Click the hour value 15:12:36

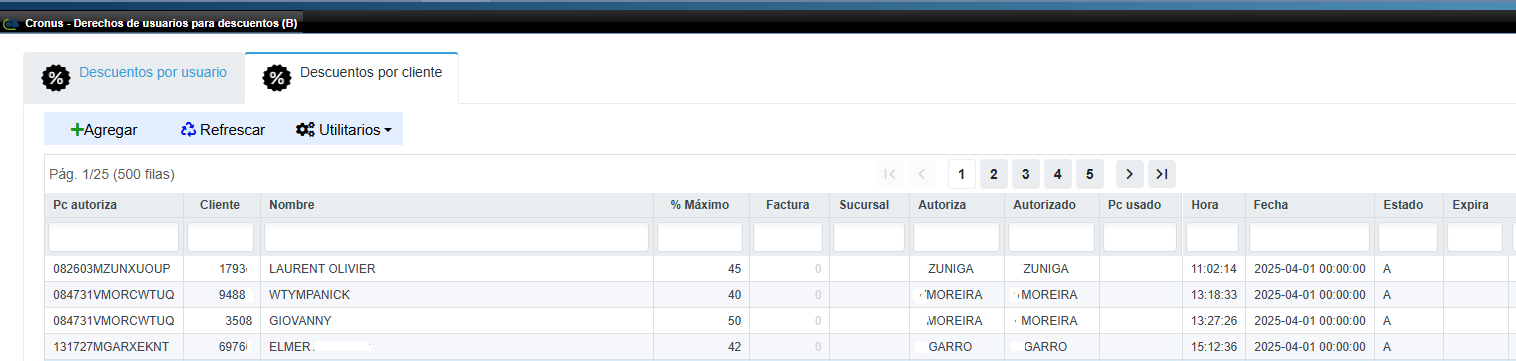1213,347
